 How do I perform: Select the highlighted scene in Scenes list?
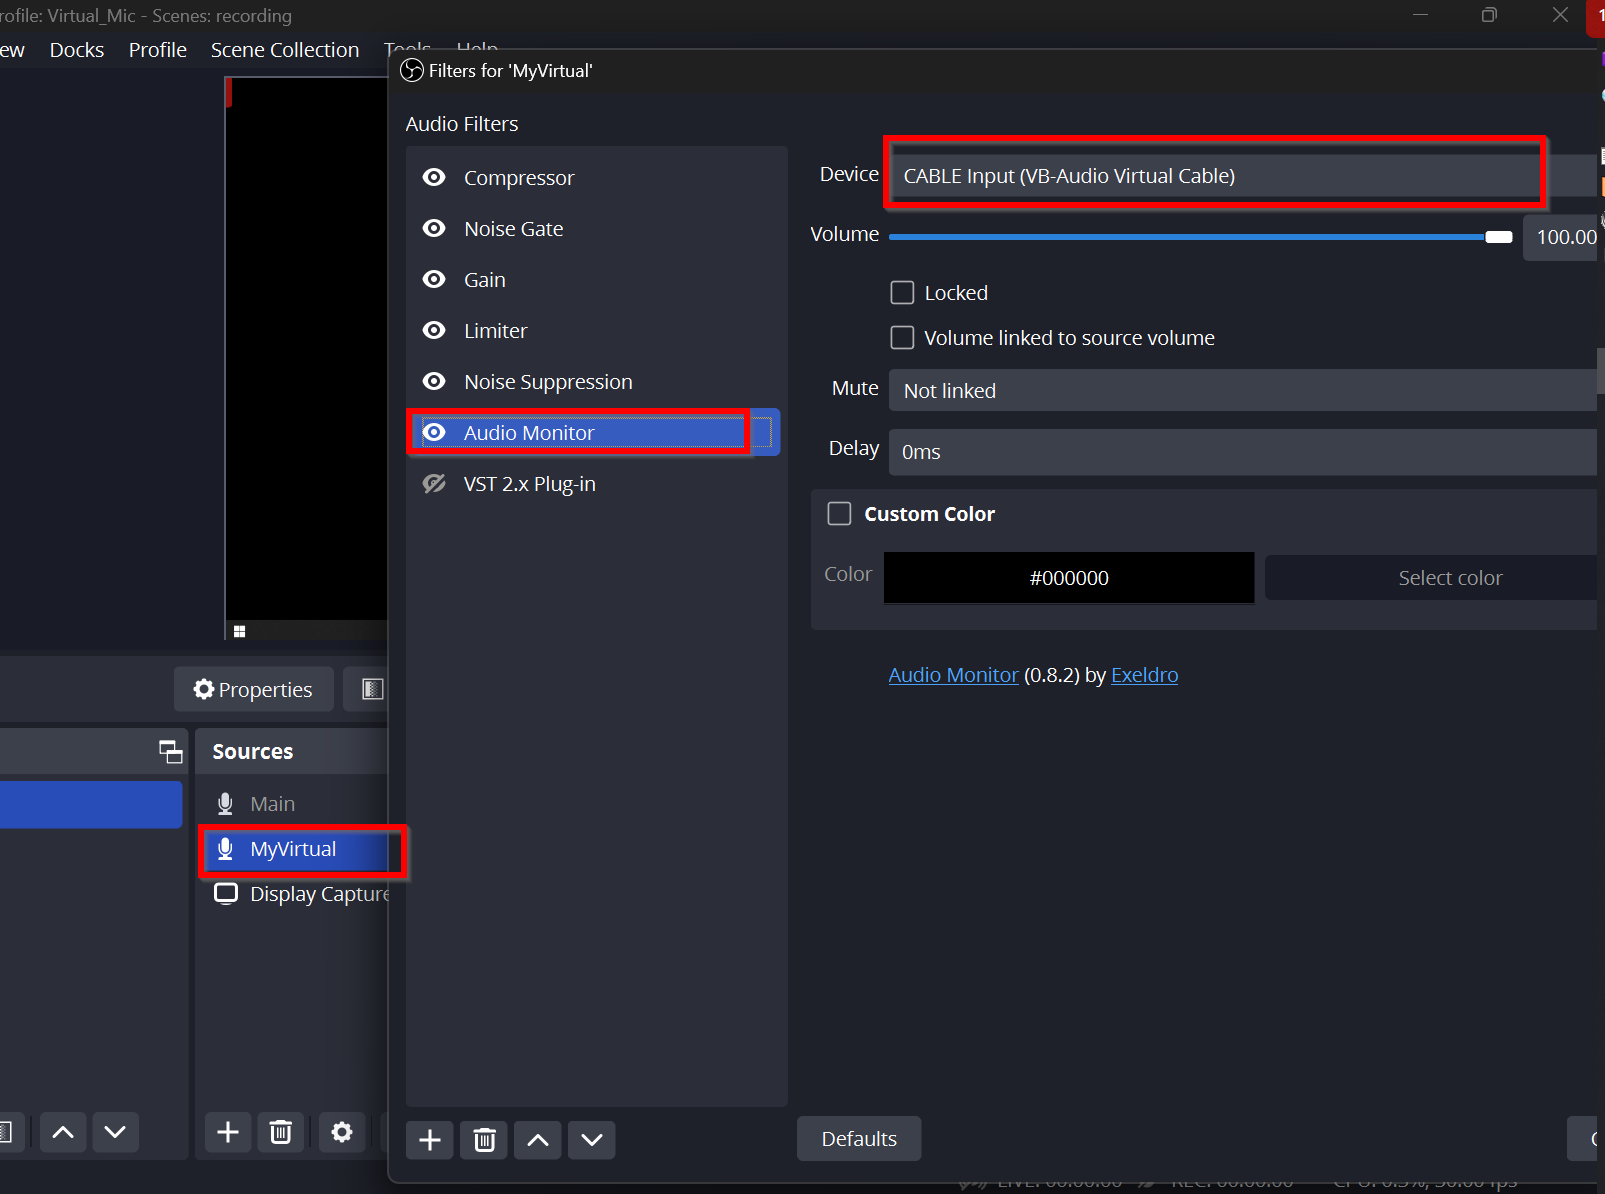[x=91, y=805]
